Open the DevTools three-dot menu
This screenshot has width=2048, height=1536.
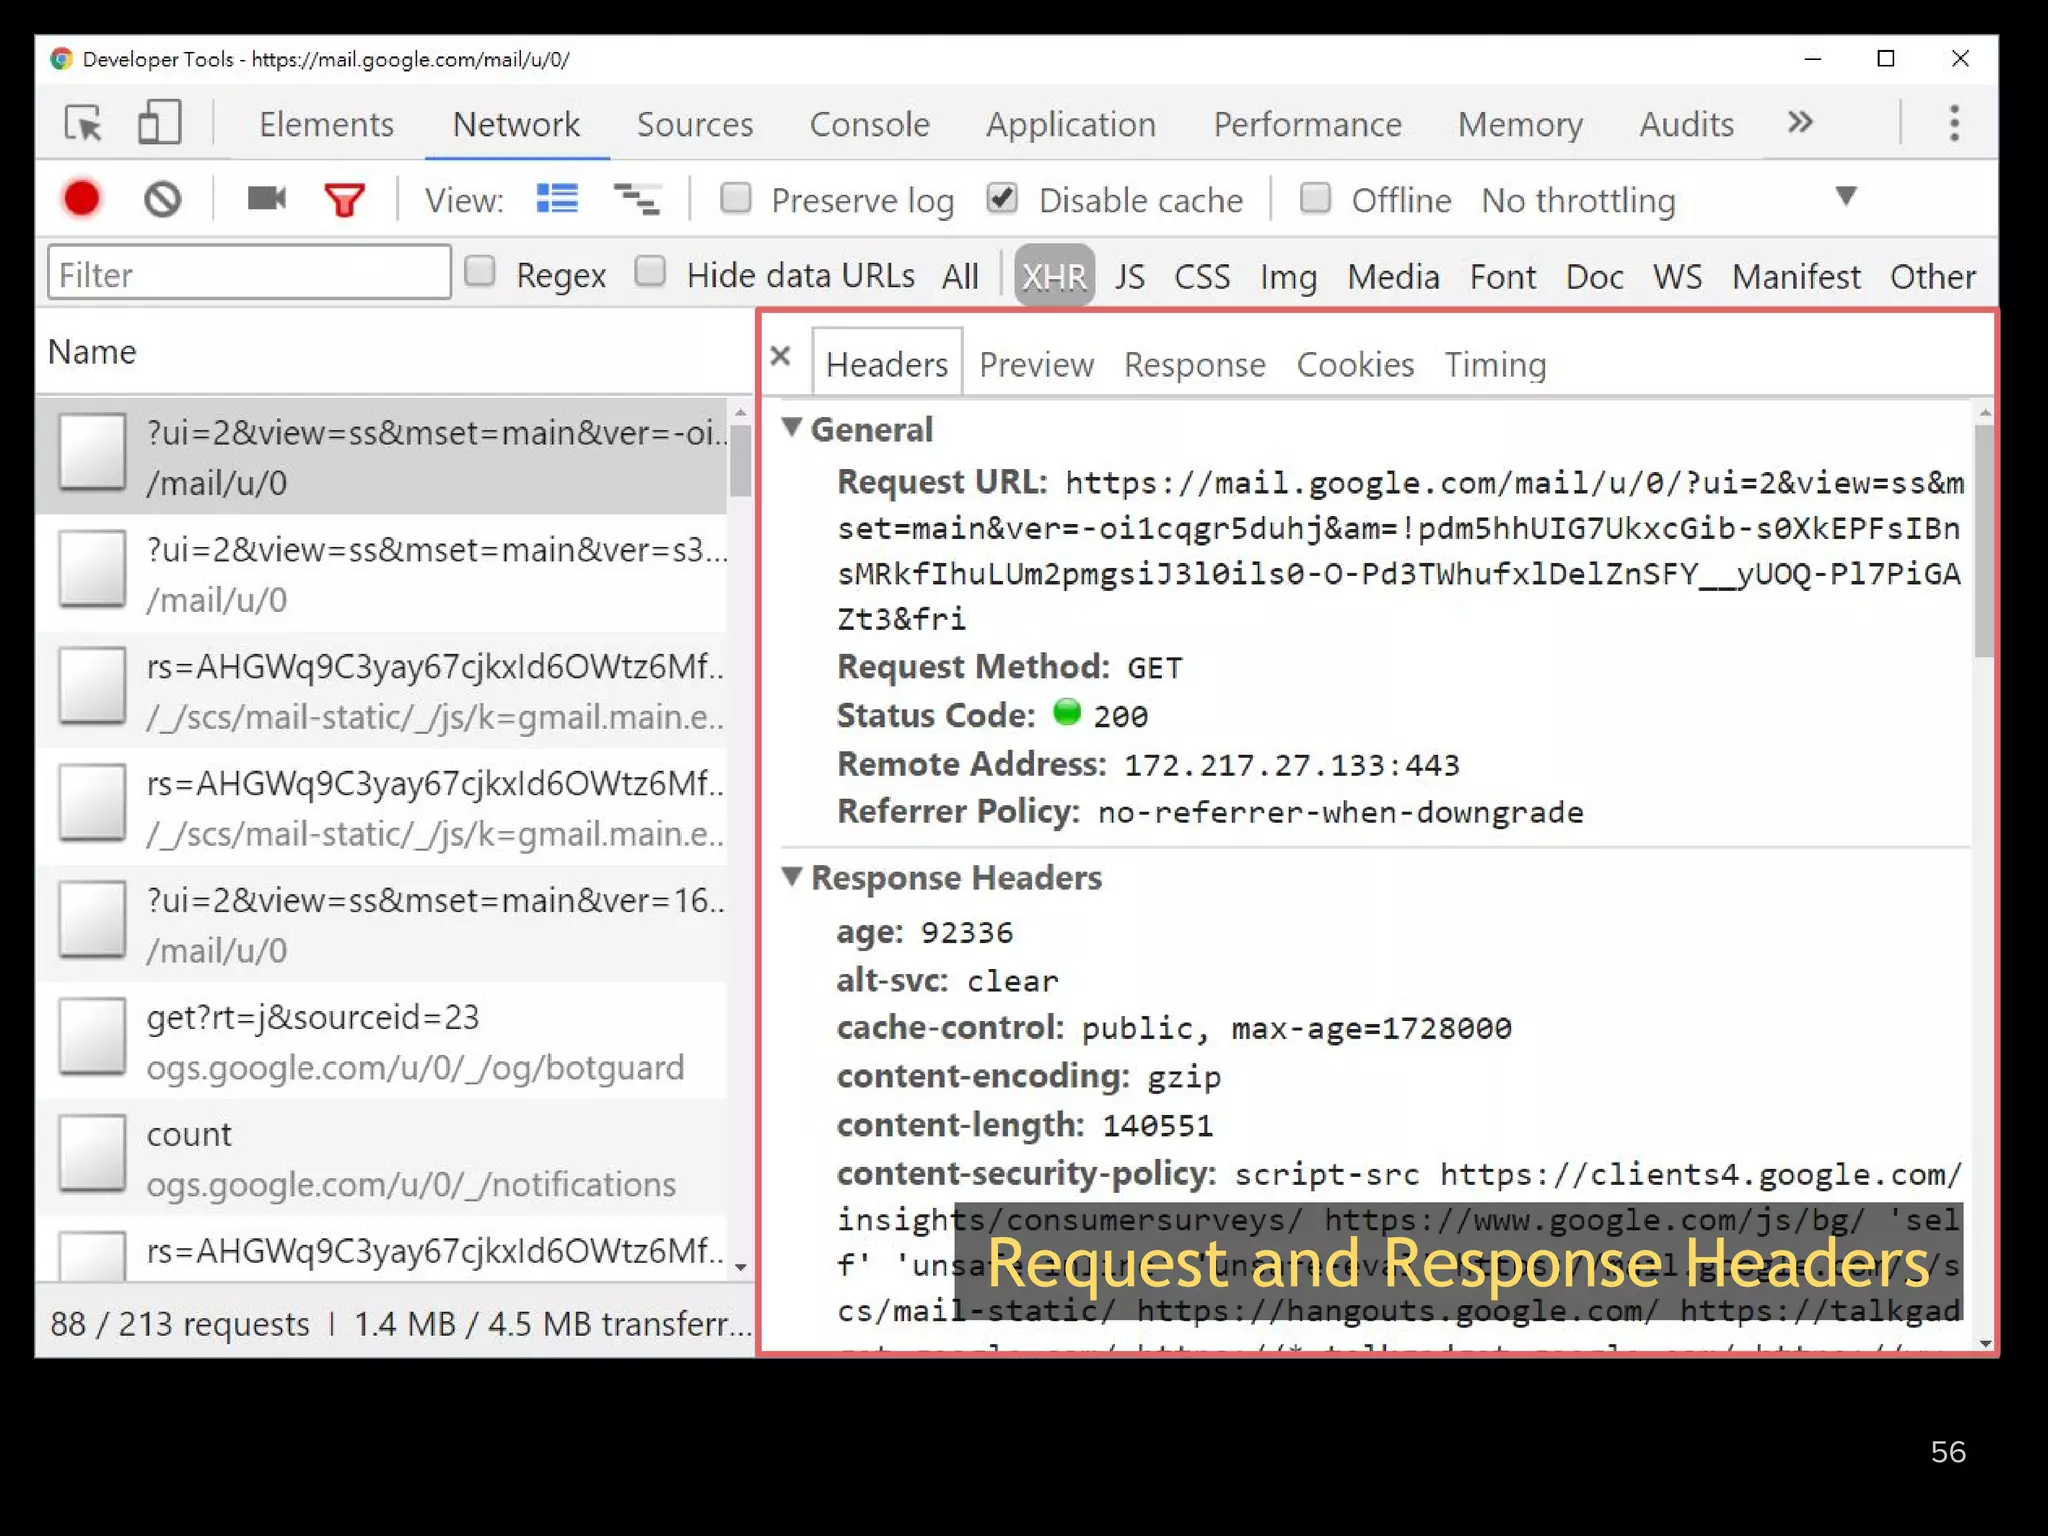click(x=1954, y=123)
